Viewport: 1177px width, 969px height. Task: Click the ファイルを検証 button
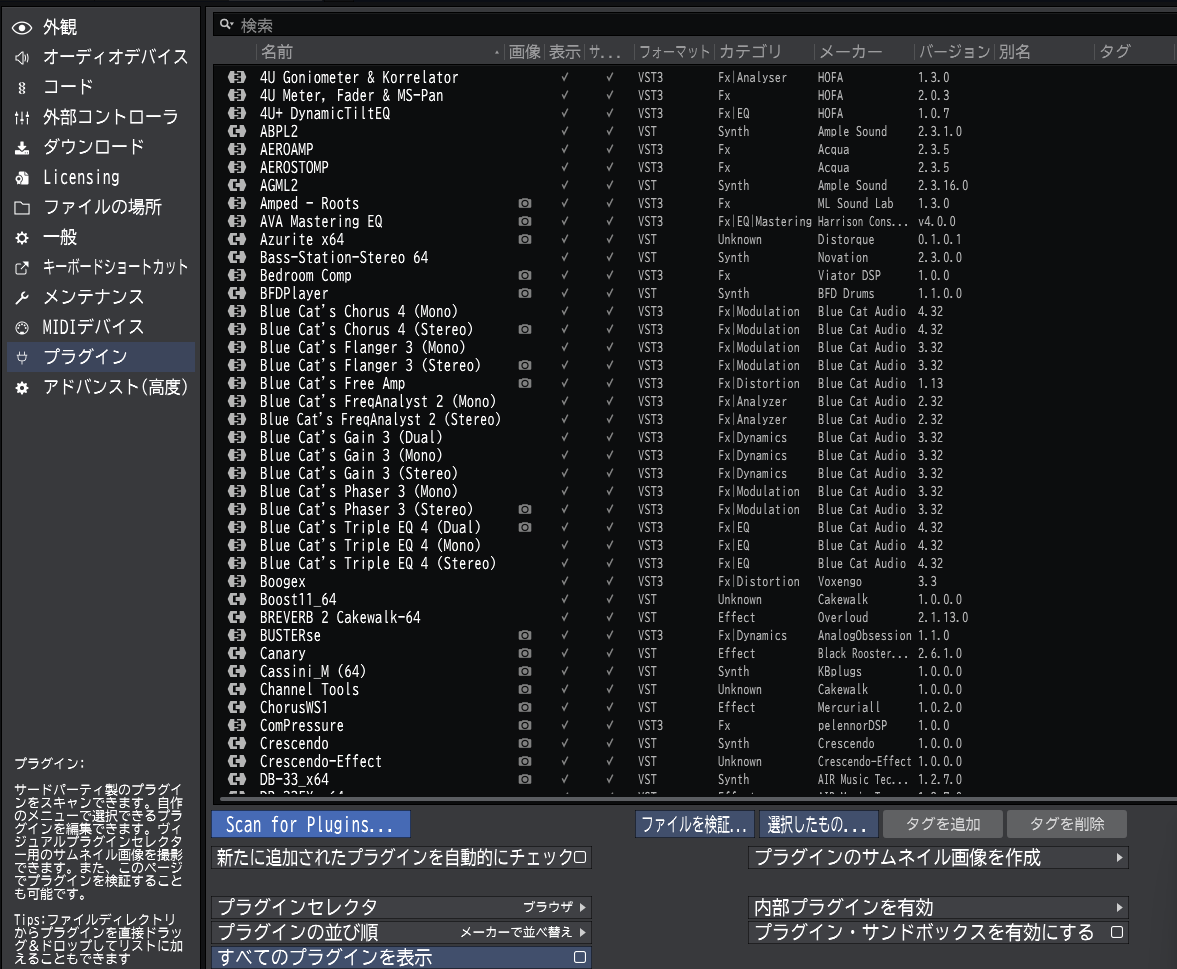694,824
